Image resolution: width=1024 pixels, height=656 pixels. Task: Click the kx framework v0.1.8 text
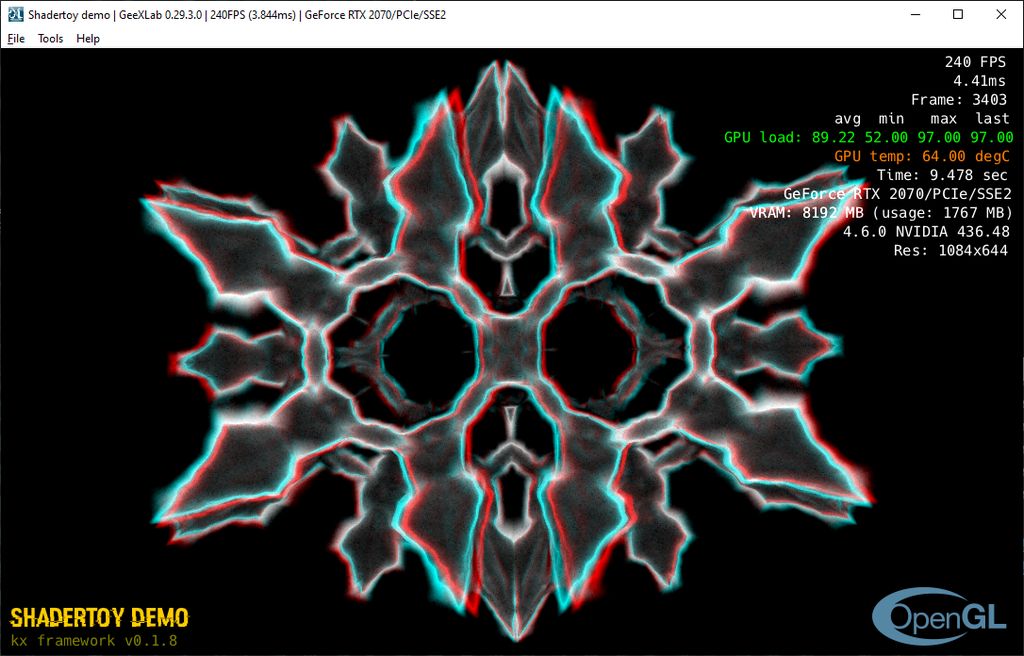(94, 640)
